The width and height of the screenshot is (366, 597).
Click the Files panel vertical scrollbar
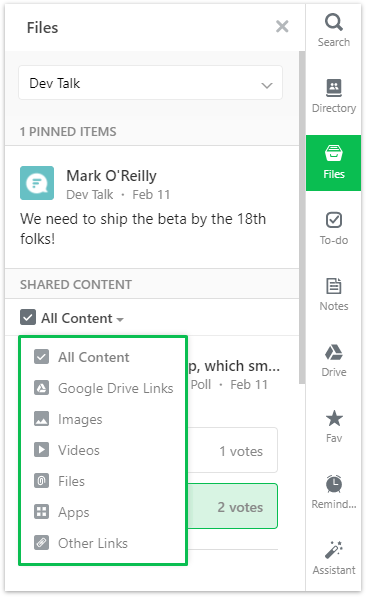point(302,217)
